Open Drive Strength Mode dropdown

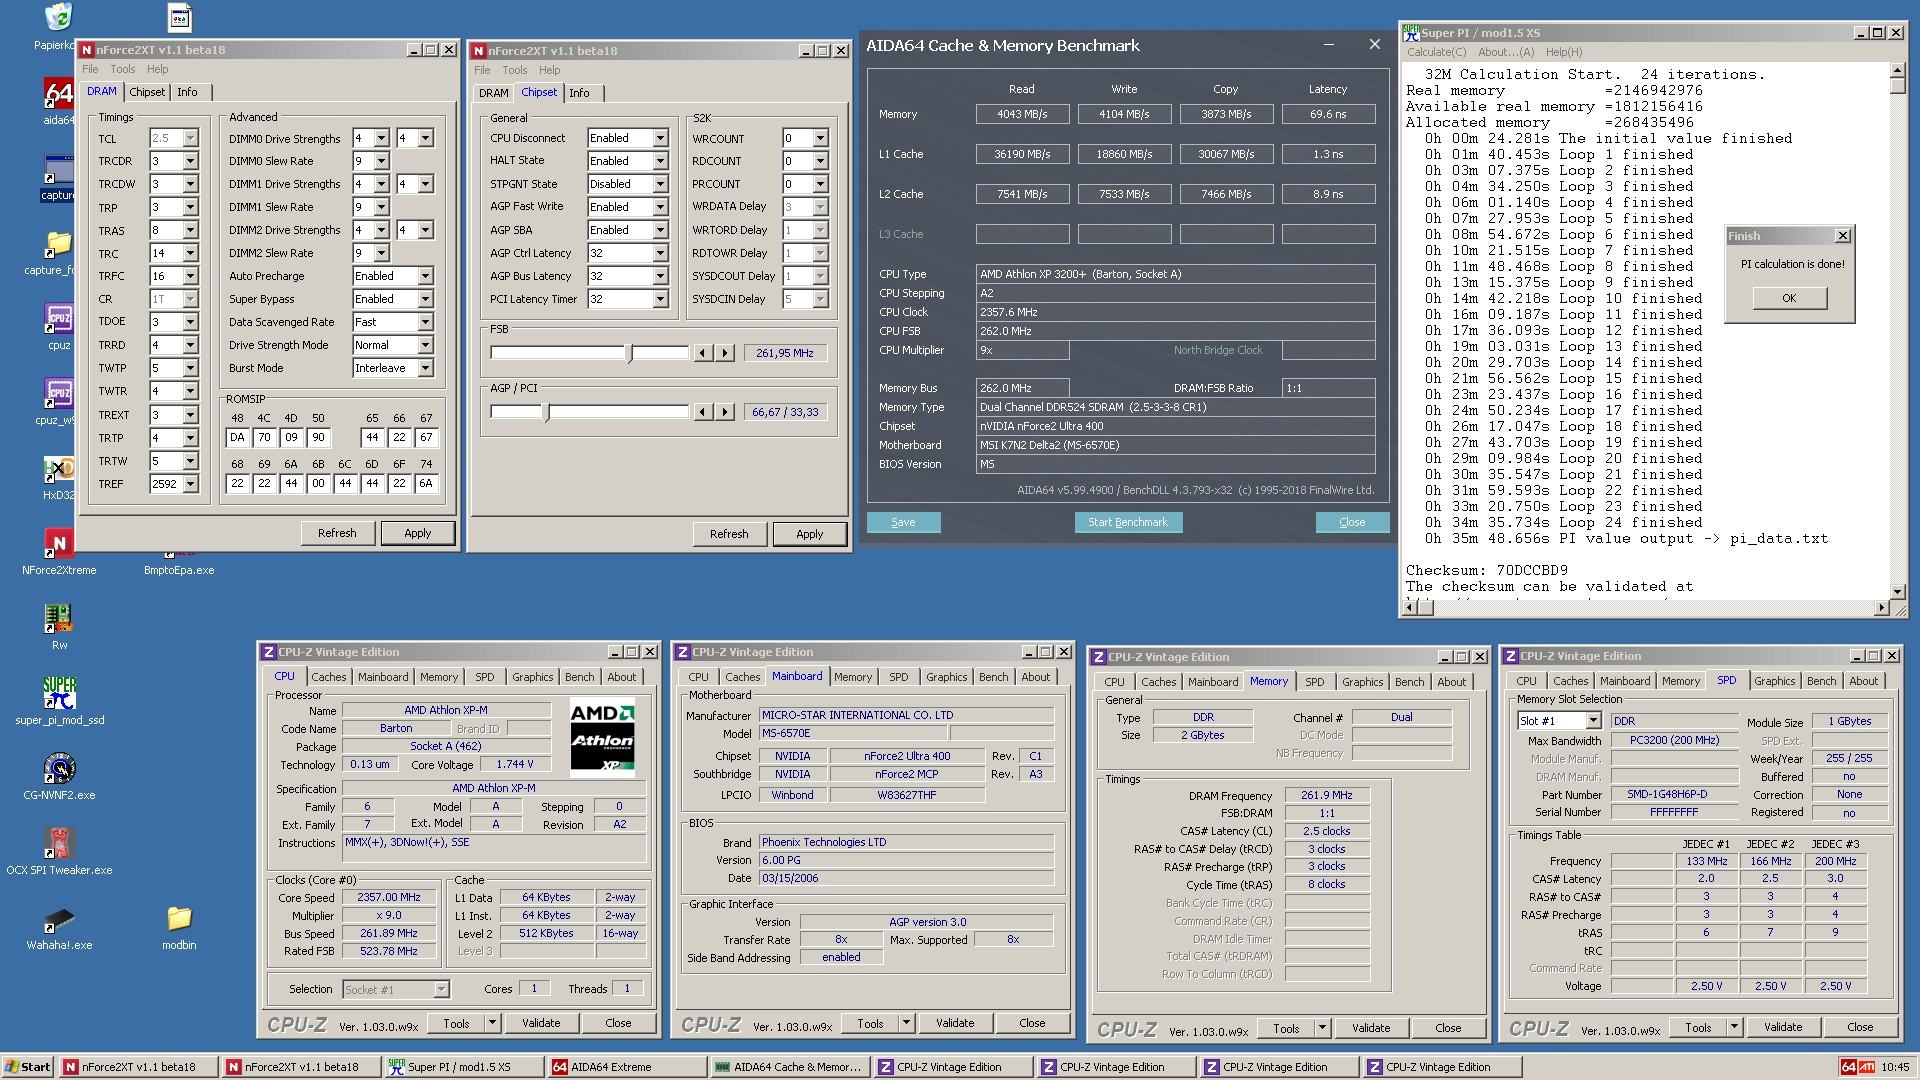pyautogui.click(x=425, y=345)
